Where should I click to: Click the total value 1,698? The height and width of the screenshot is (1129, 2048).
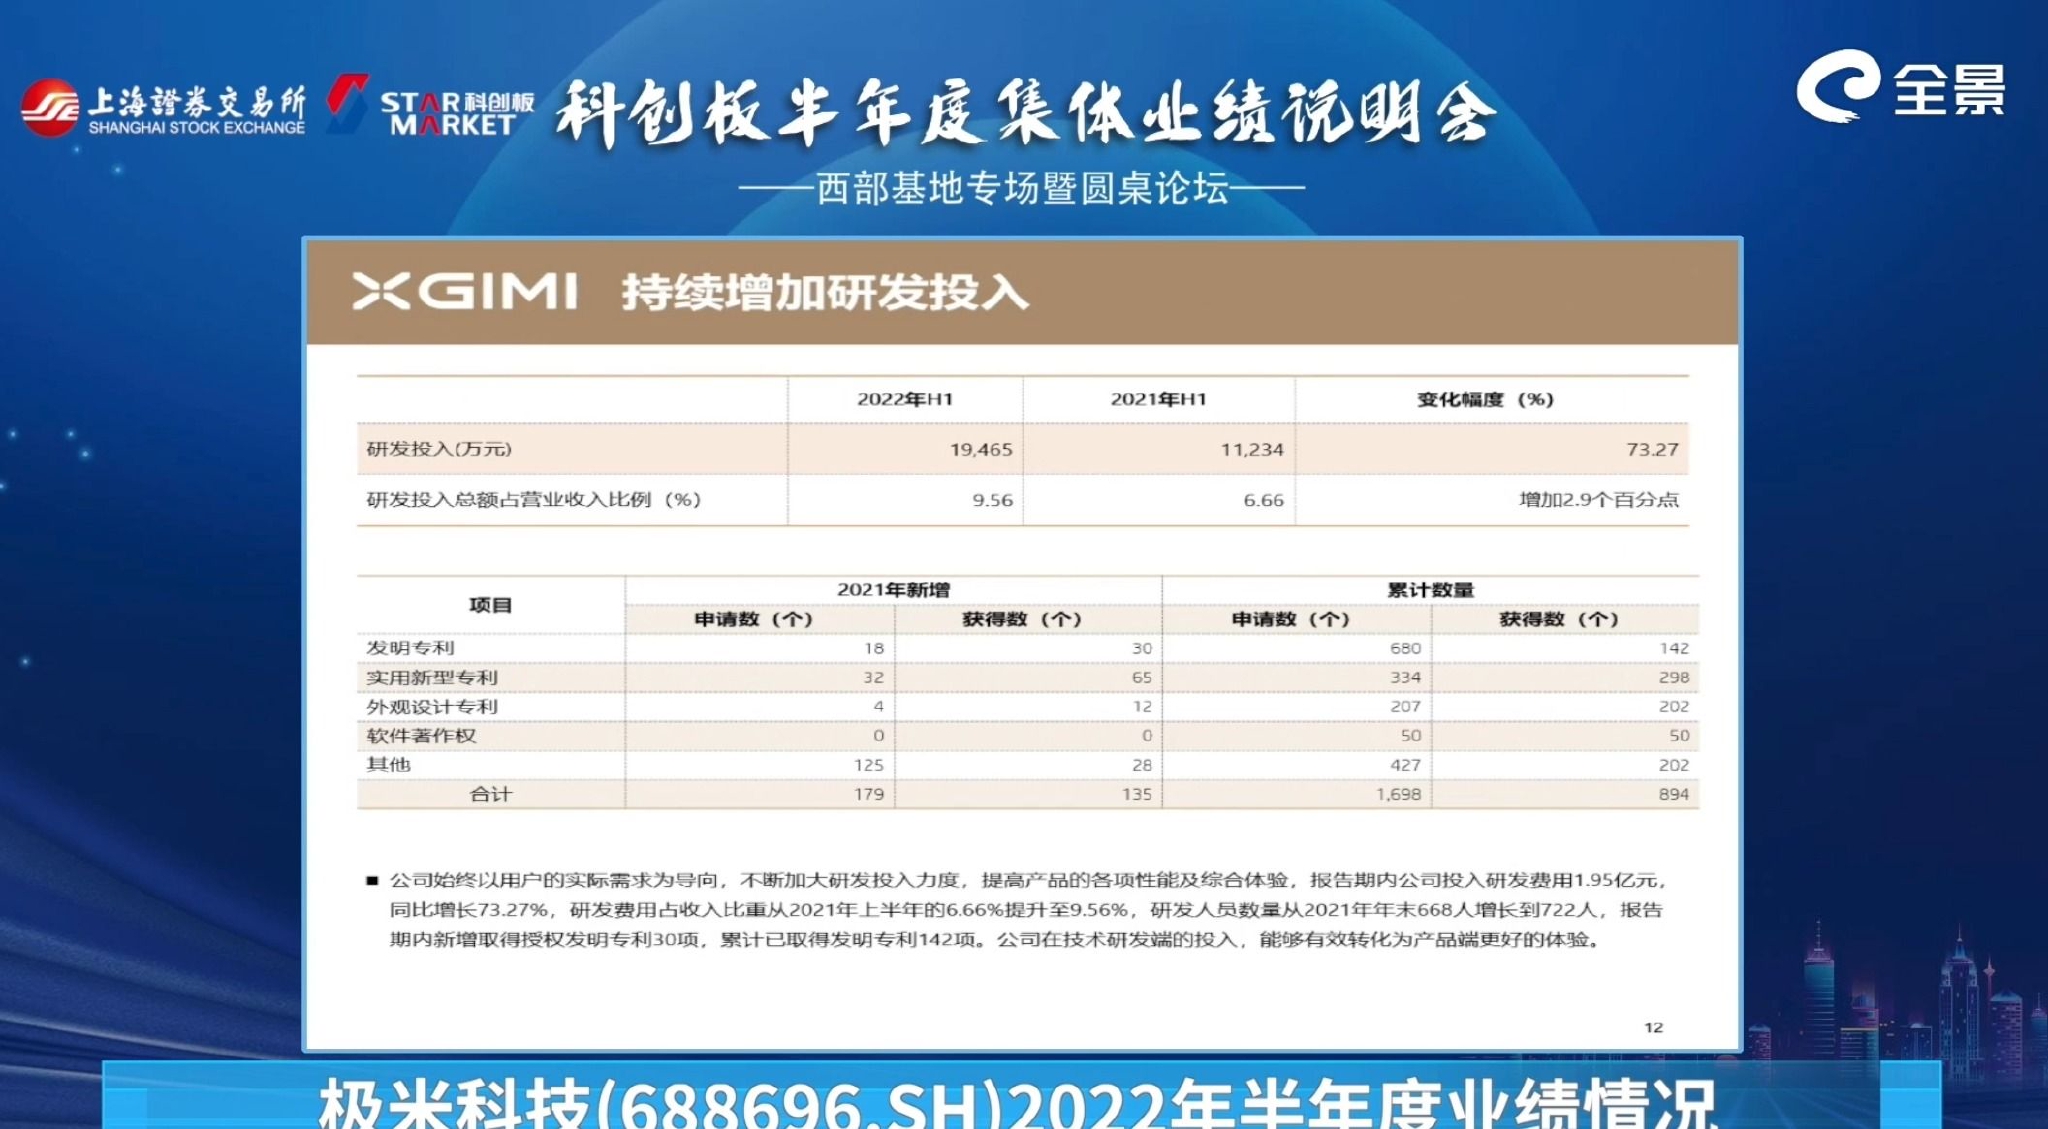point(1398,794)
